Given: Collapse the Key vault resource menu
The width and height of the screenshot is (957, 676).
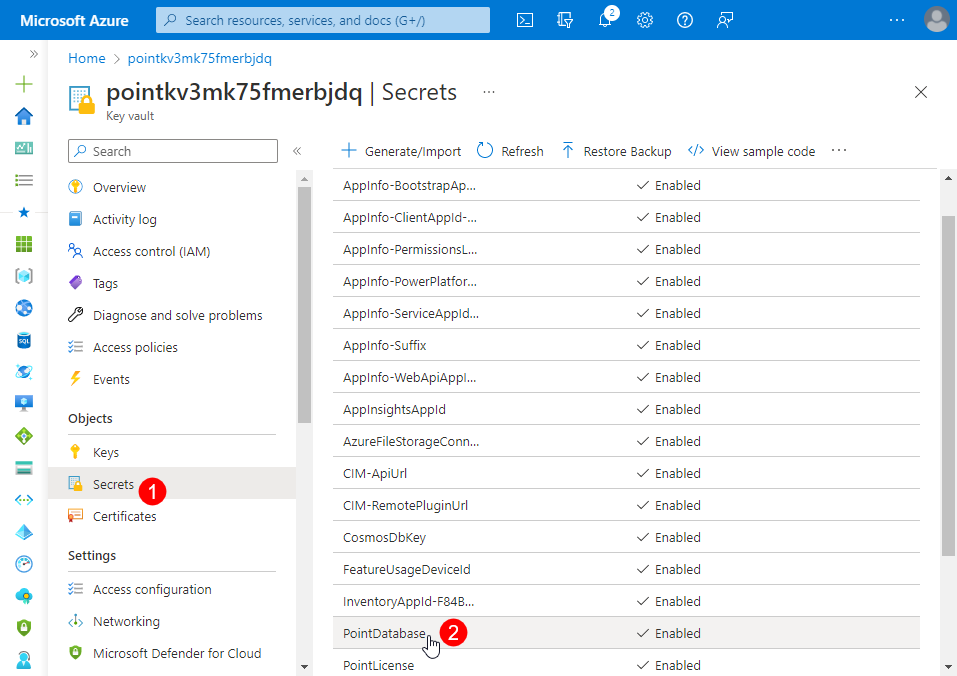Looking at the screenshot, I should tap(297, 151).
